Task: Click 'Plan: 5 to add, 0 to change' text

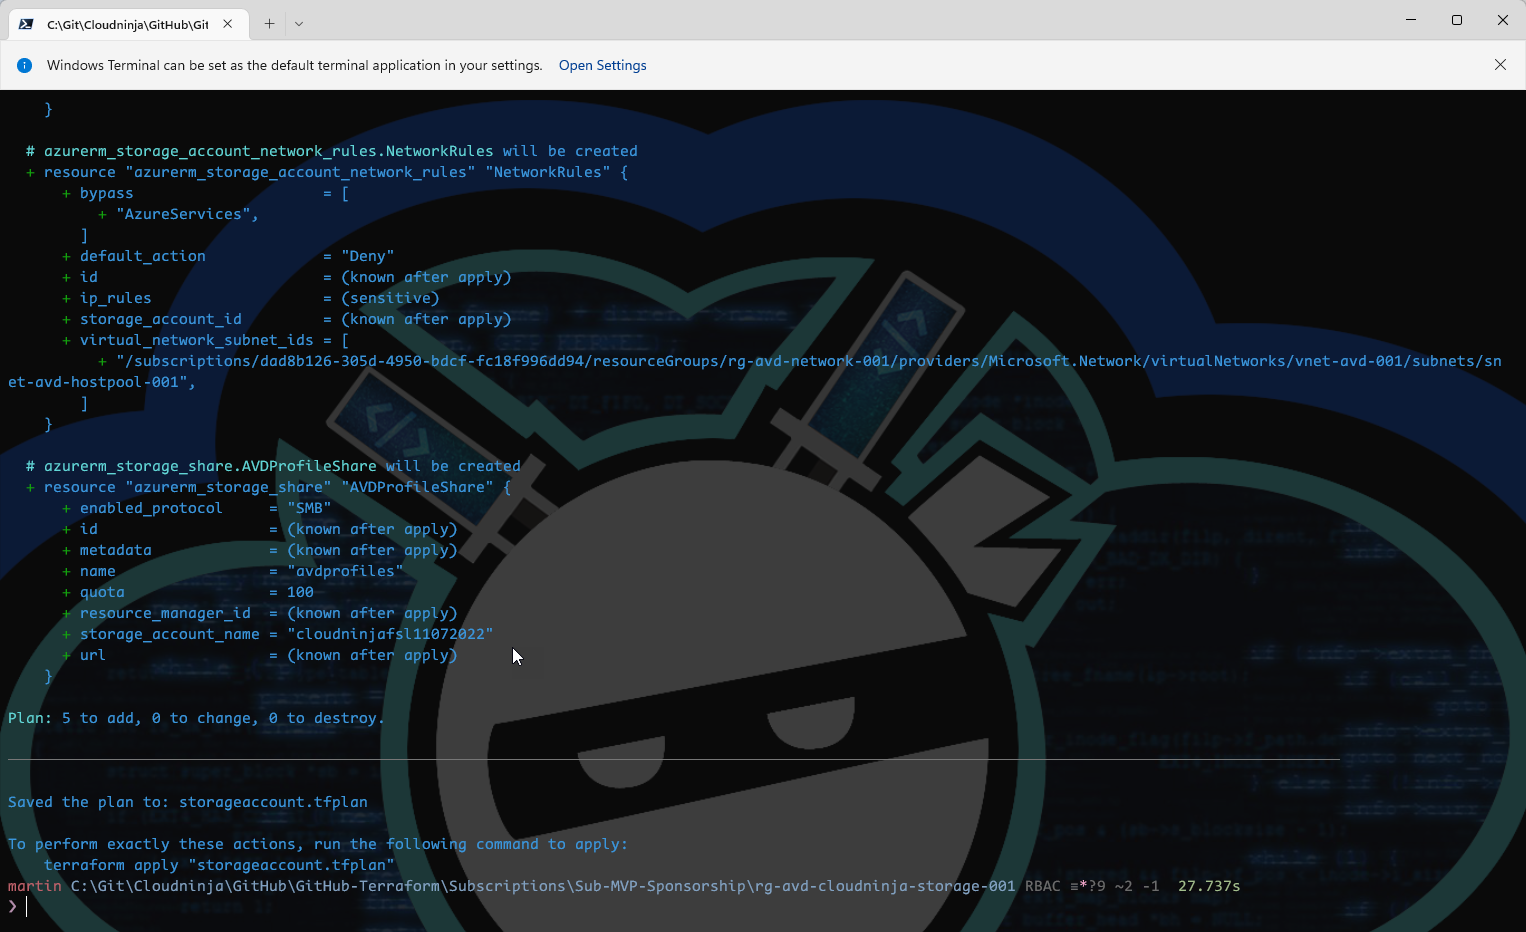Action: pos(196,718)
